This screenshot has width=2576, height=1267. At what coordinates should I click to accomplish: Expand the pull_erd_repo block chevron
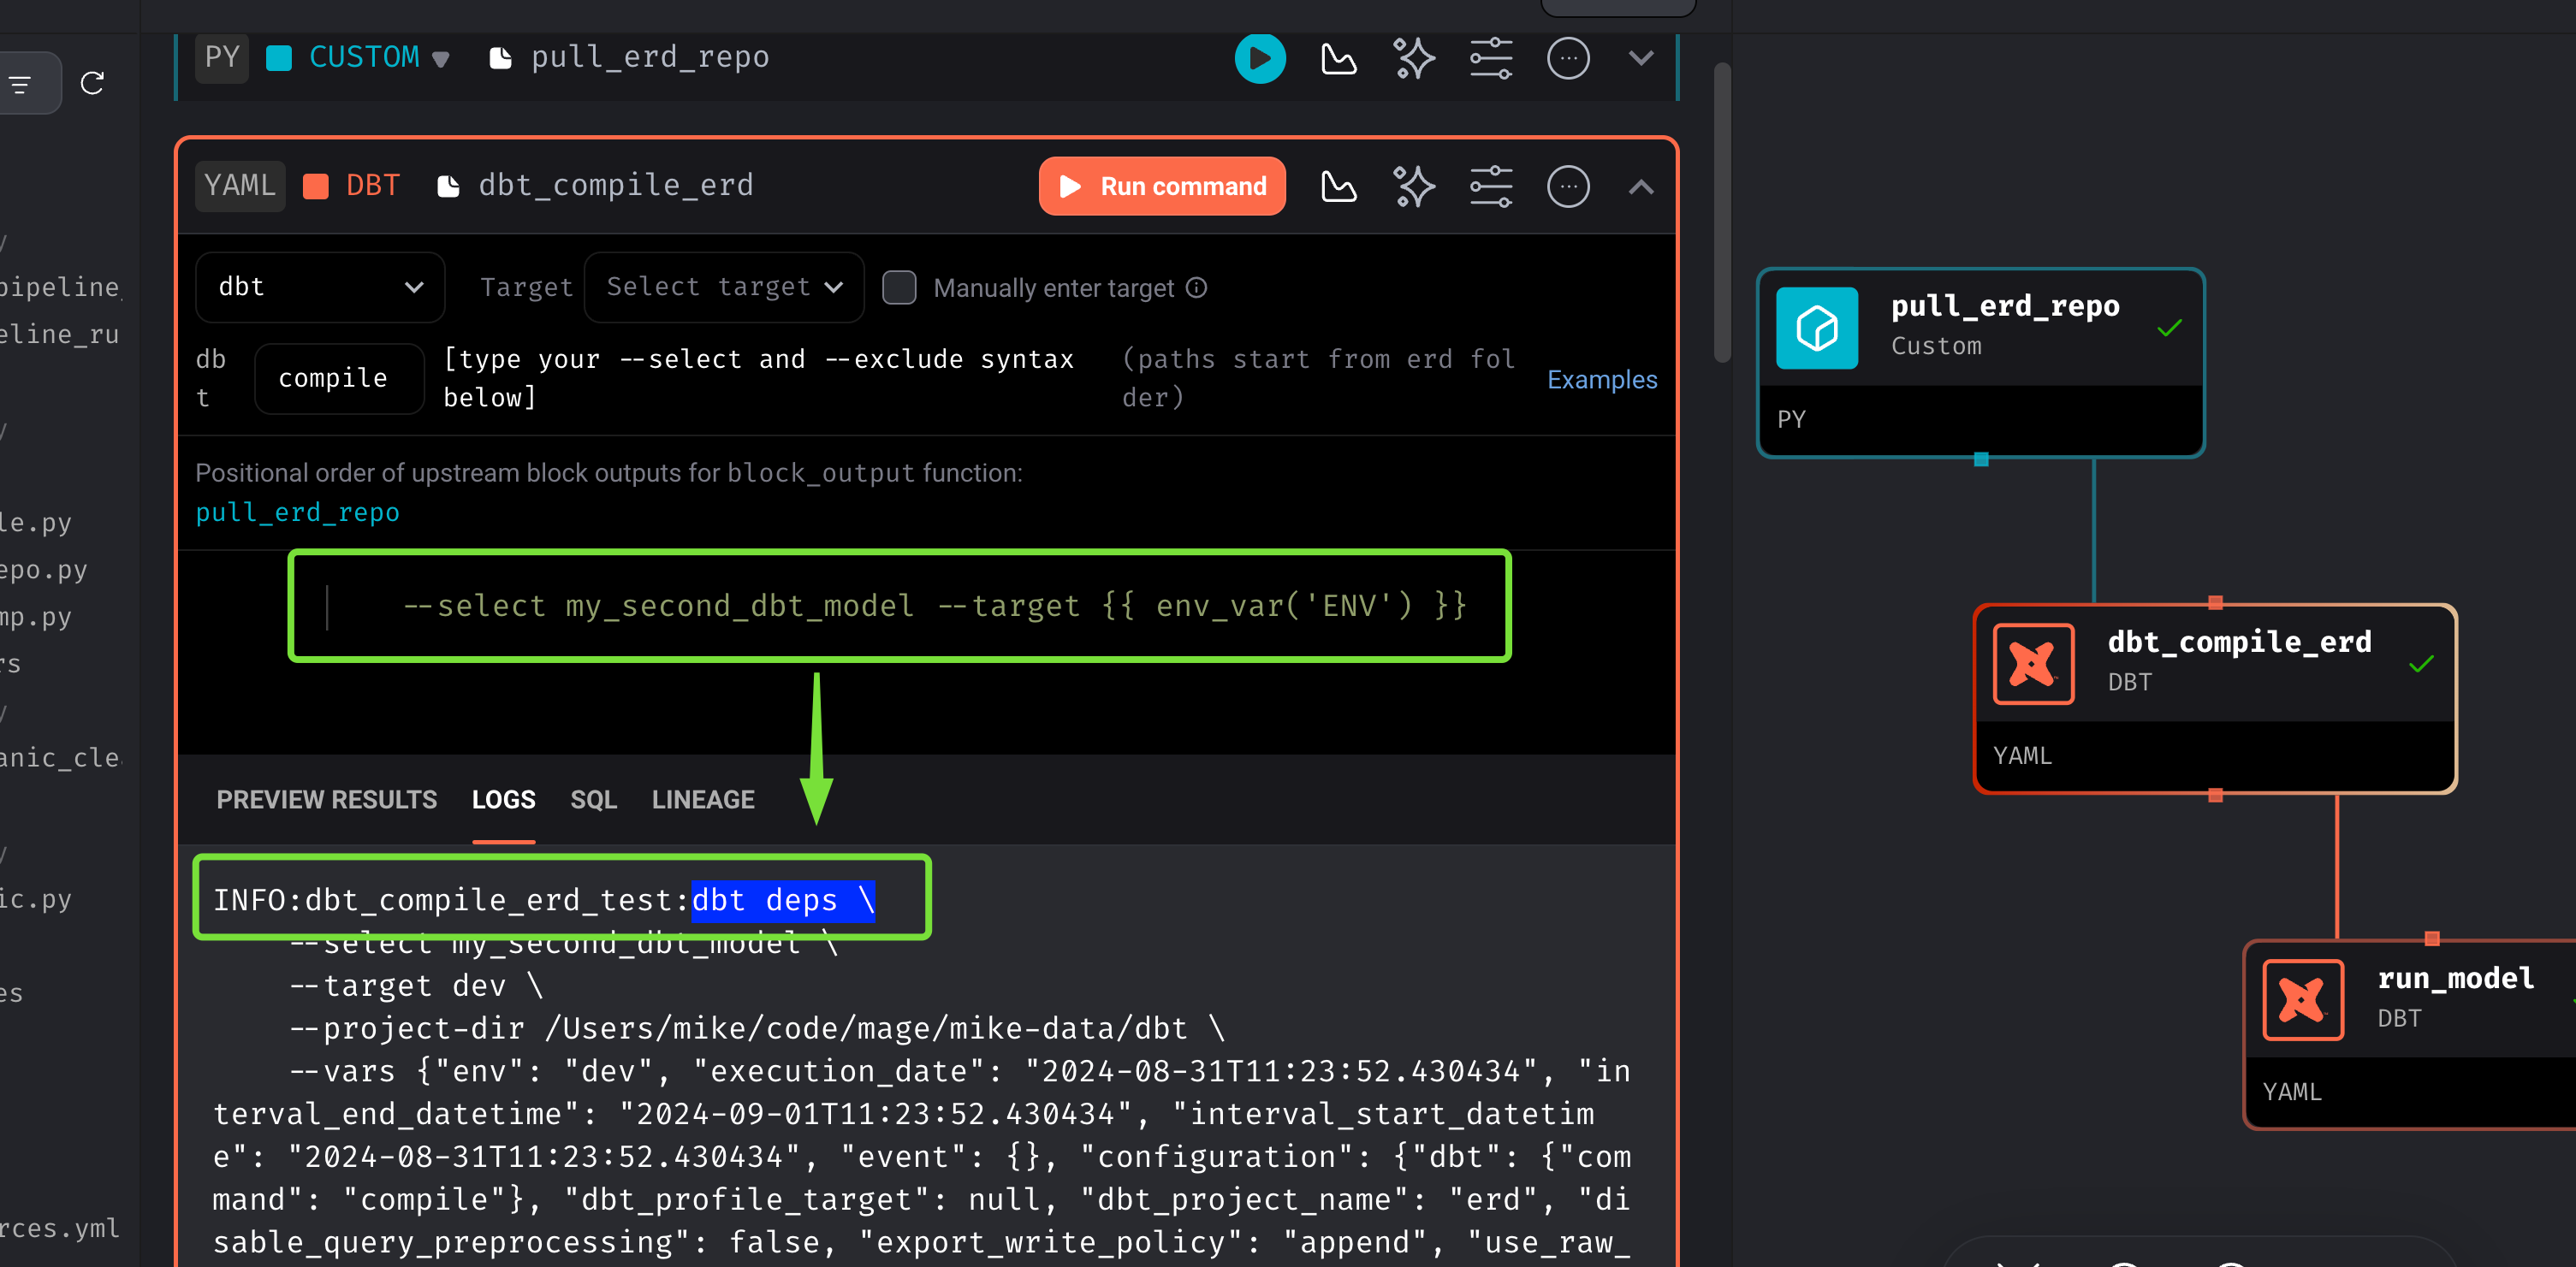click(x=1640, y=59)
